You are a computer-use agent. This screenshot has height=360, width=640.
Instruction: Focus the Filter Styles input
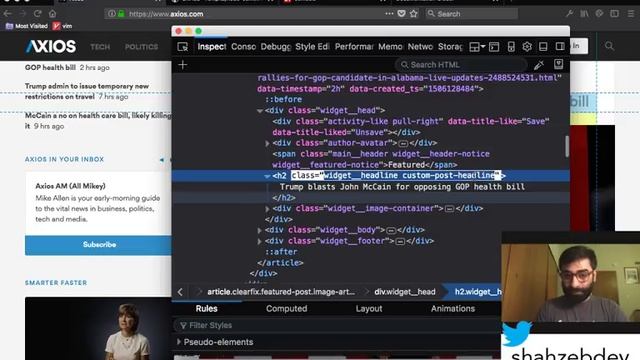(338, 325)
